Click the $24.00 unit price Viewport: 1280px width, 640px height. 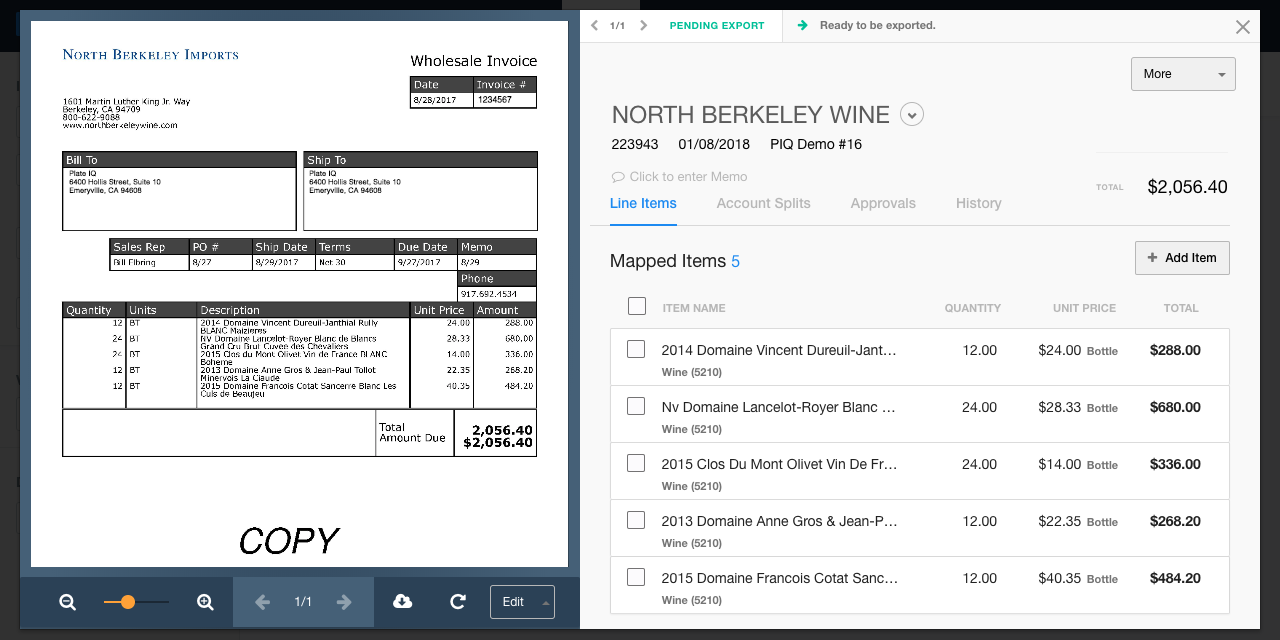tap(1059, 350)
